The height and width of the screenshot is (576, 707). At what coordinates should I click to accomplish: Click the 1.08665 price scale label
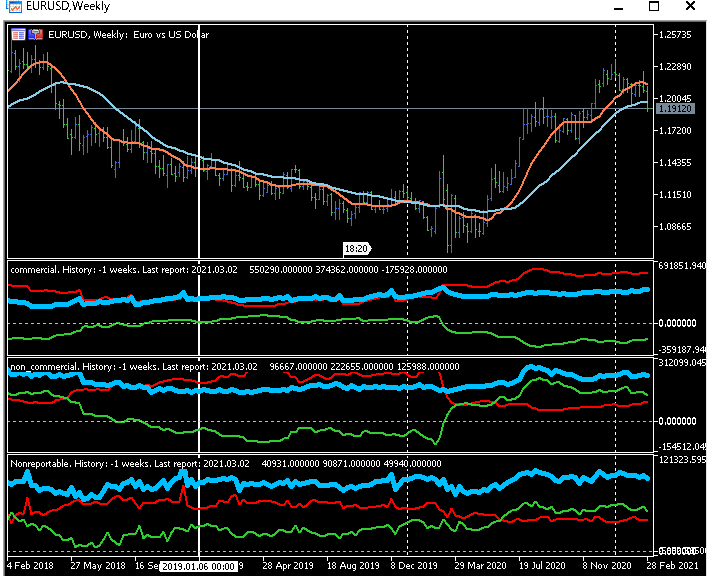coord(675,227)
